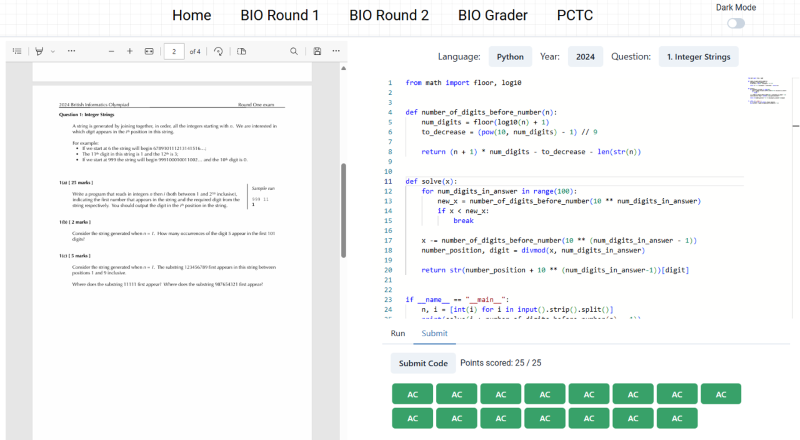Save the PDF using the floppy disk icon

coord(317,51)
